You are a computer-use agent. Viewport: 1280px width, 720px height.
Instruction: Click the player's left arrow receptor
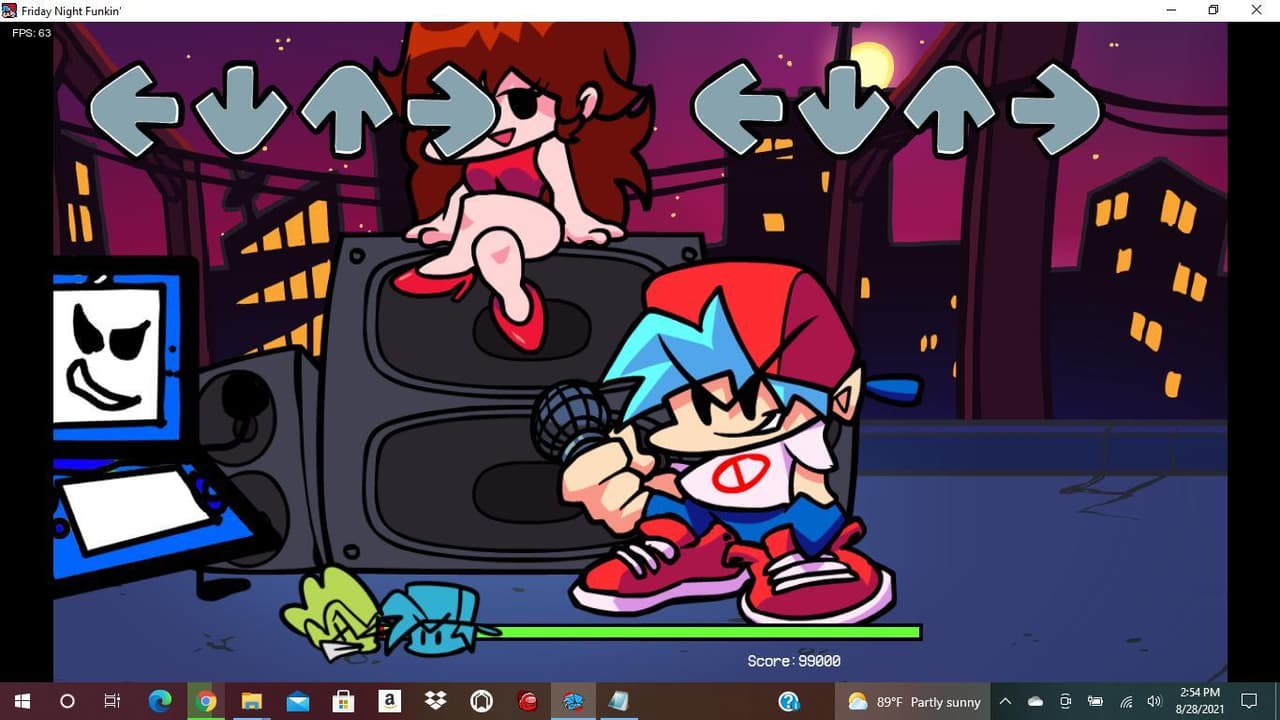(737, 108)
